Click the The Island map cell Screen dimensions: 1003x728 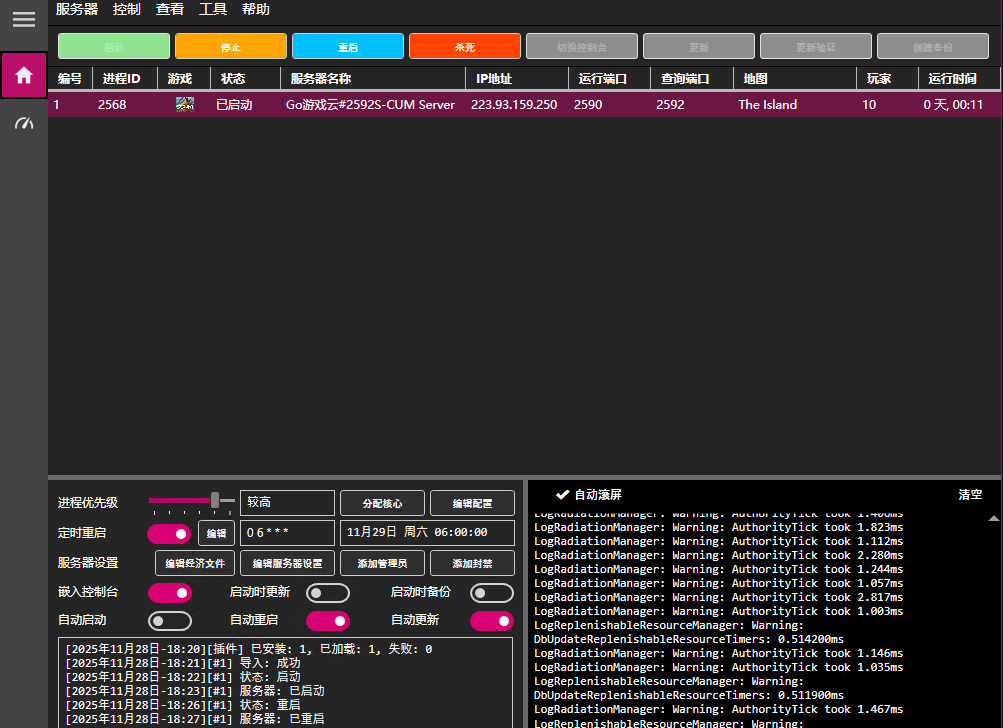coord(768,105)
